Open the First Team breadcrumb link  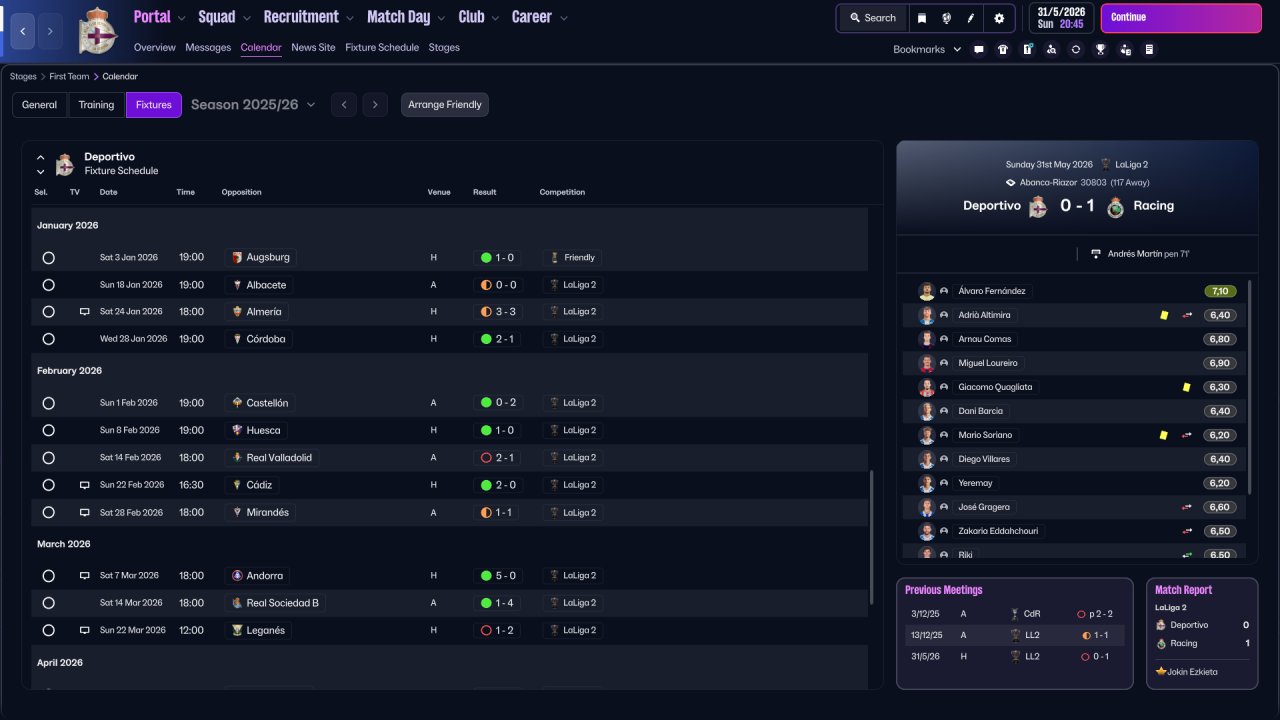69,76
